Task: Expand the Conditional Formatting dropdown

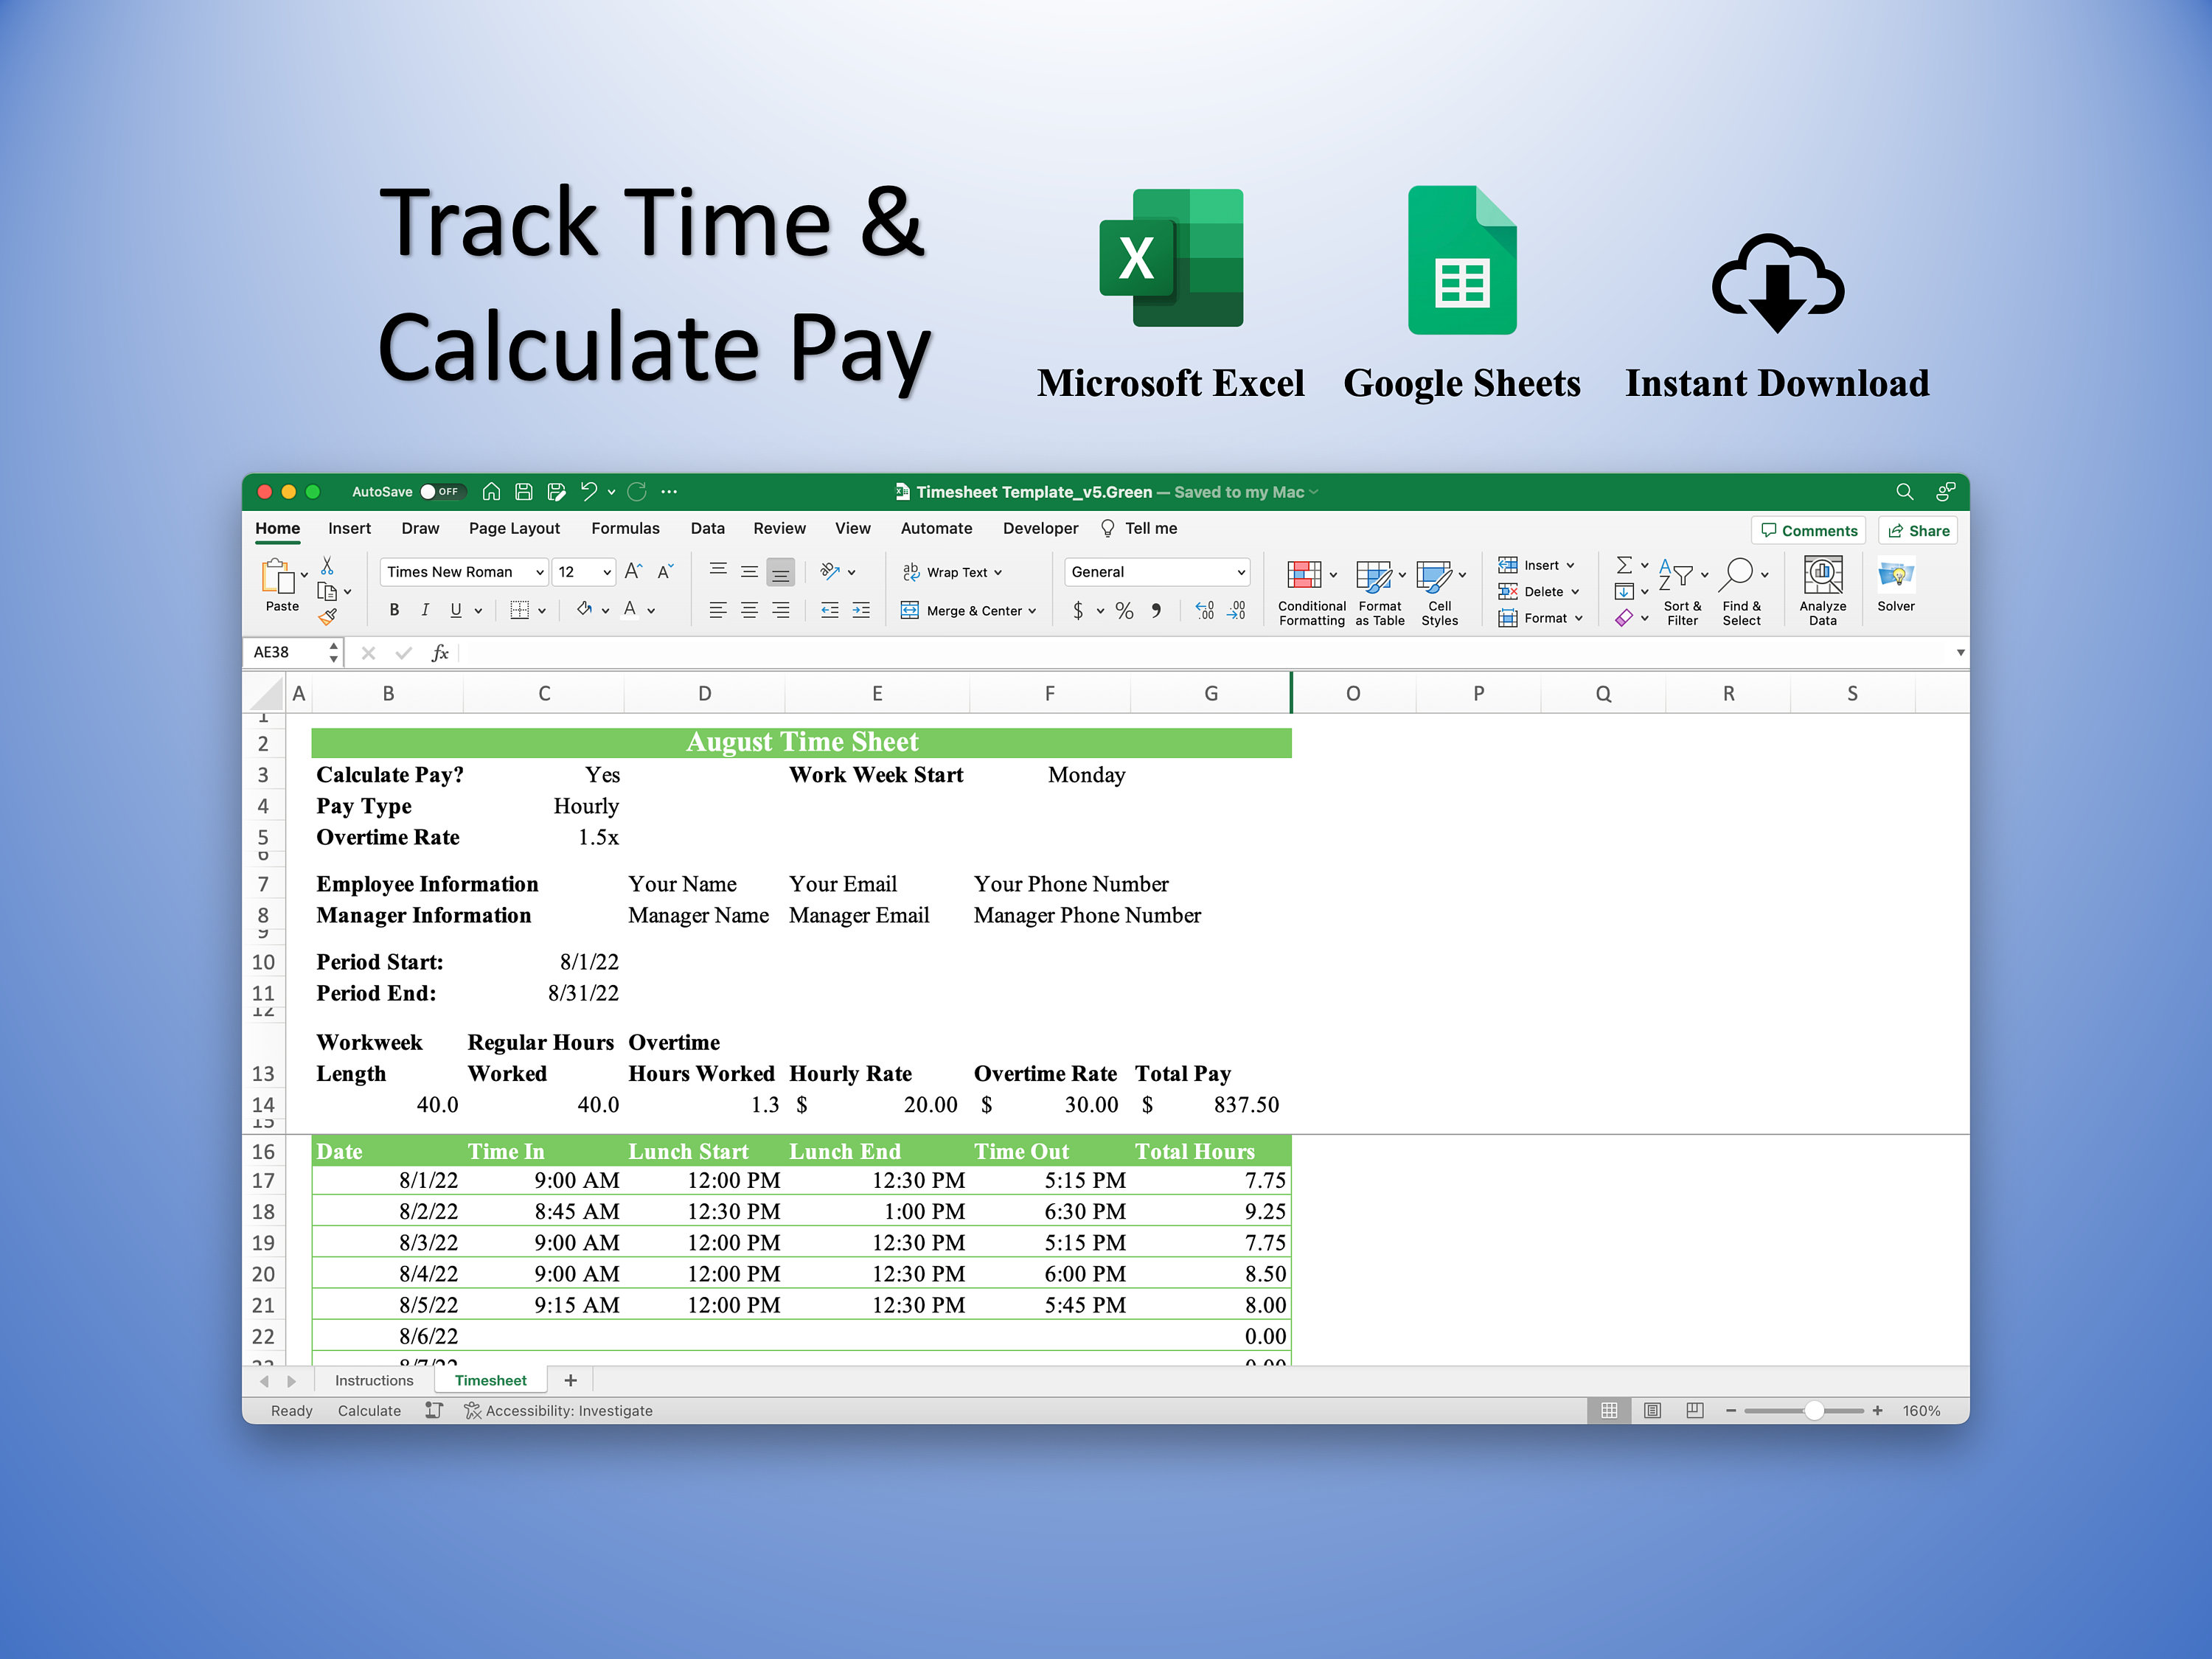Action: pyautogui.click(x=1333, y=575)
